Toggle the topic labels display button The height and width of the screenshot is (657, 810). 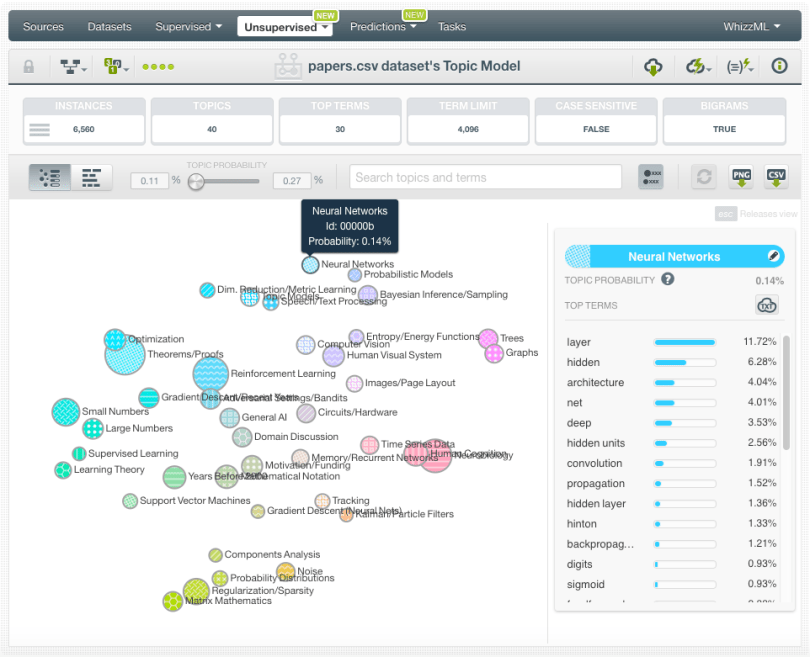point(650,177)
